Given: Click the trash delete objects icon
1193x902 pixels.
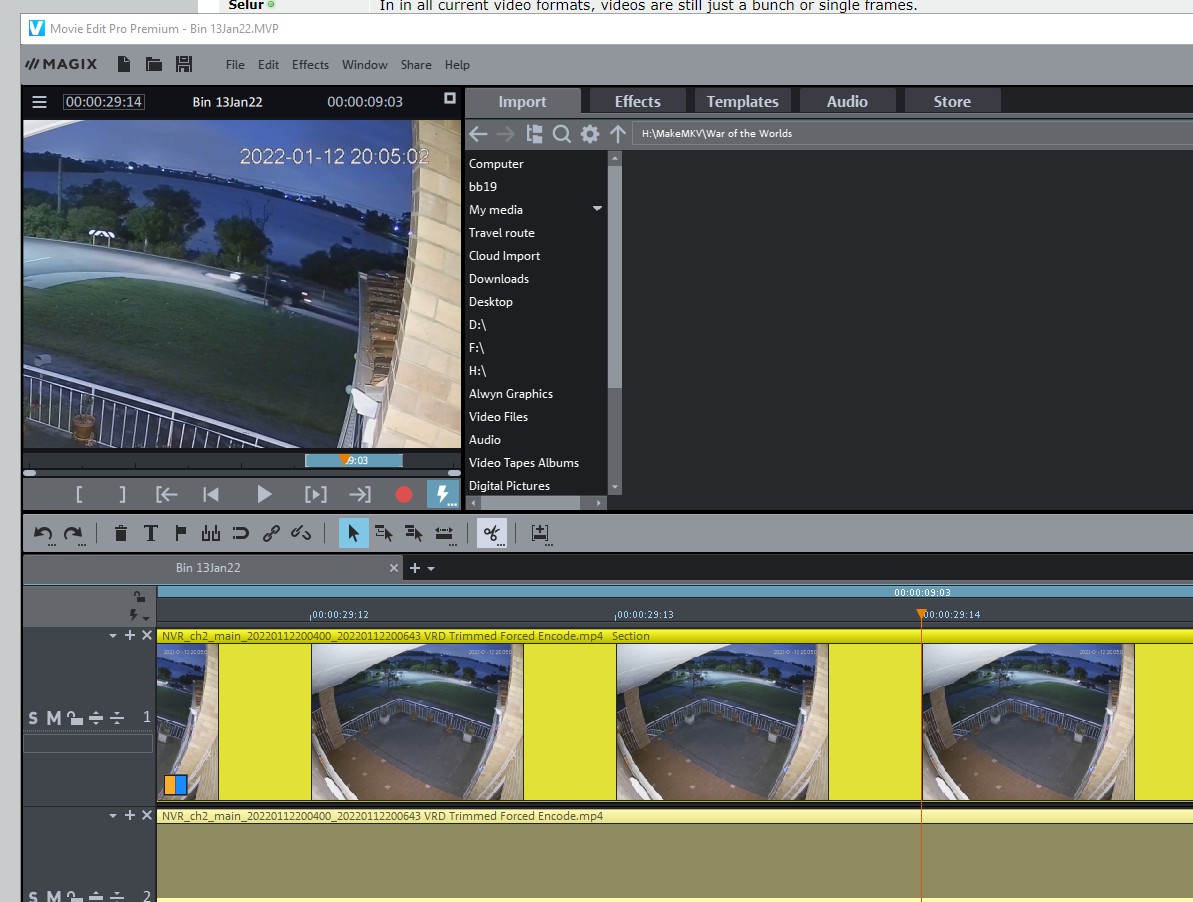Looking at the screenshot, I should coord(121,534).
